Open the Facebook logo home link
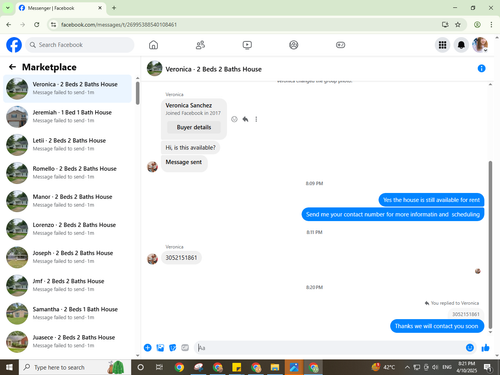 pos(14,45)
